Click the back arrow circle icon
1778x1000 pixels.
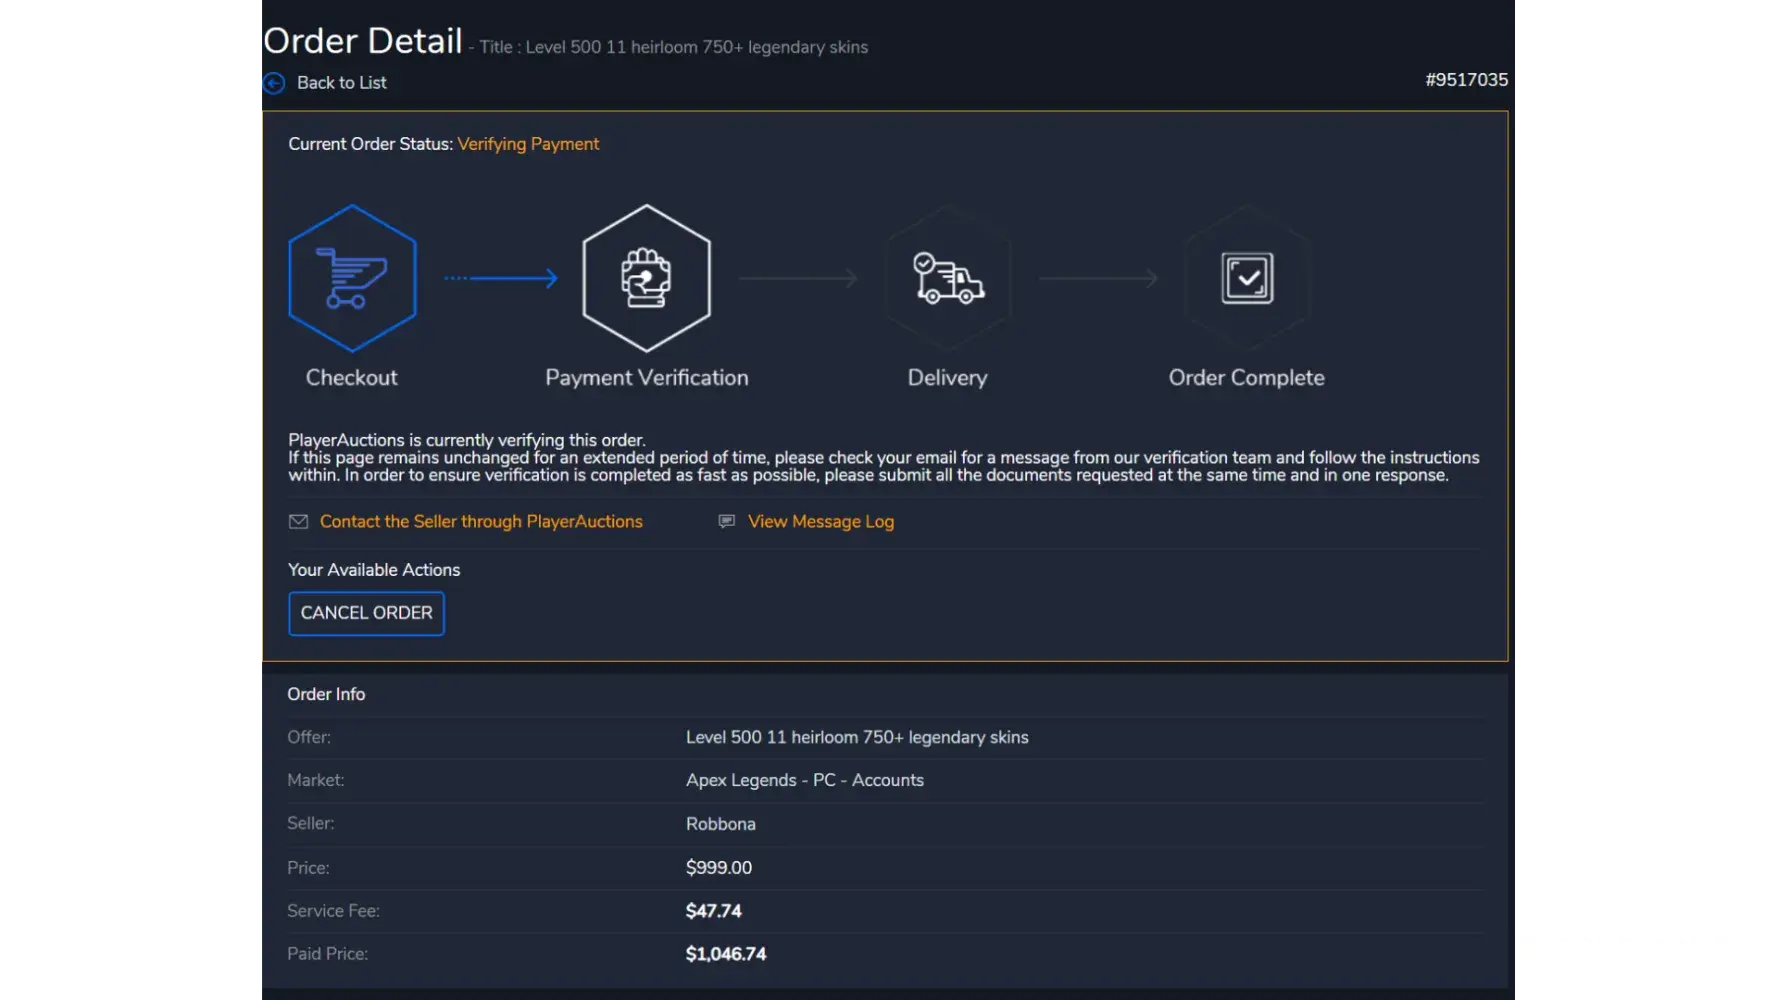(273, 83)
